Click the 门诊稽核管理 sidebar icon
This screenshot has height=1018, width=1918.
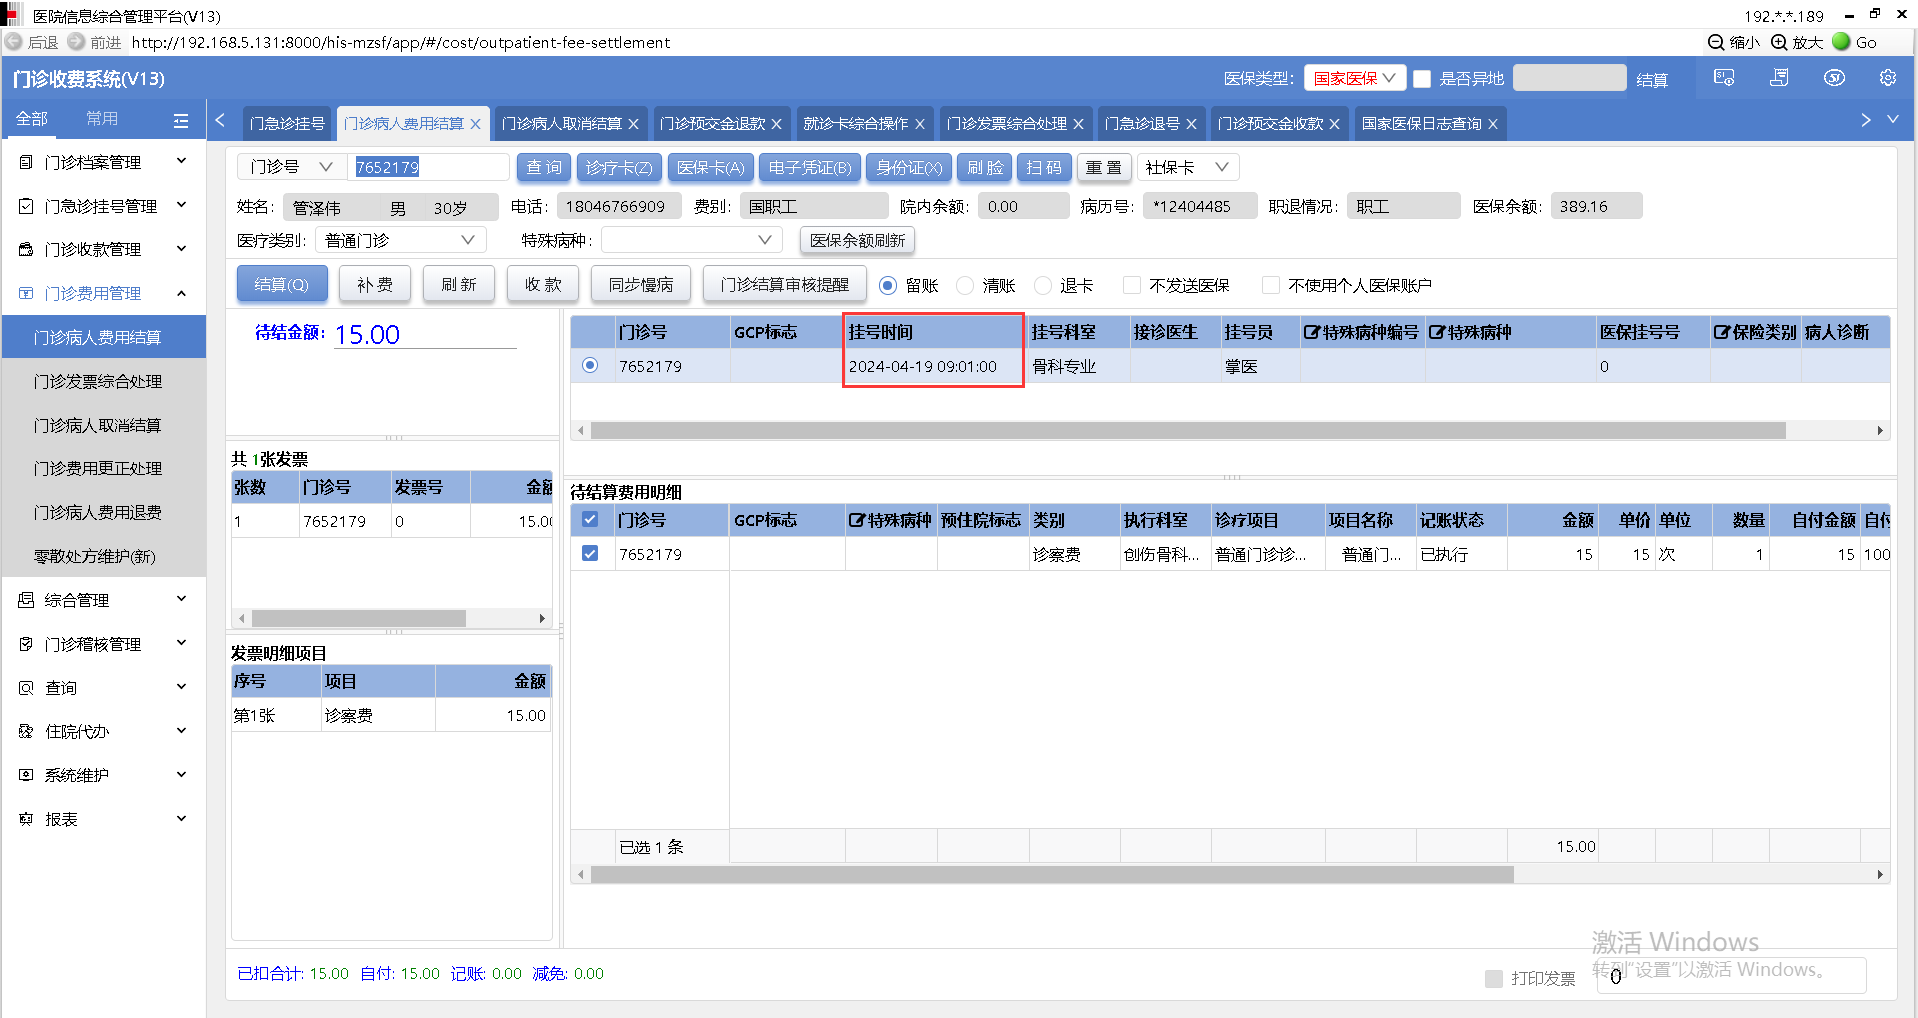(x=26, y=644)
